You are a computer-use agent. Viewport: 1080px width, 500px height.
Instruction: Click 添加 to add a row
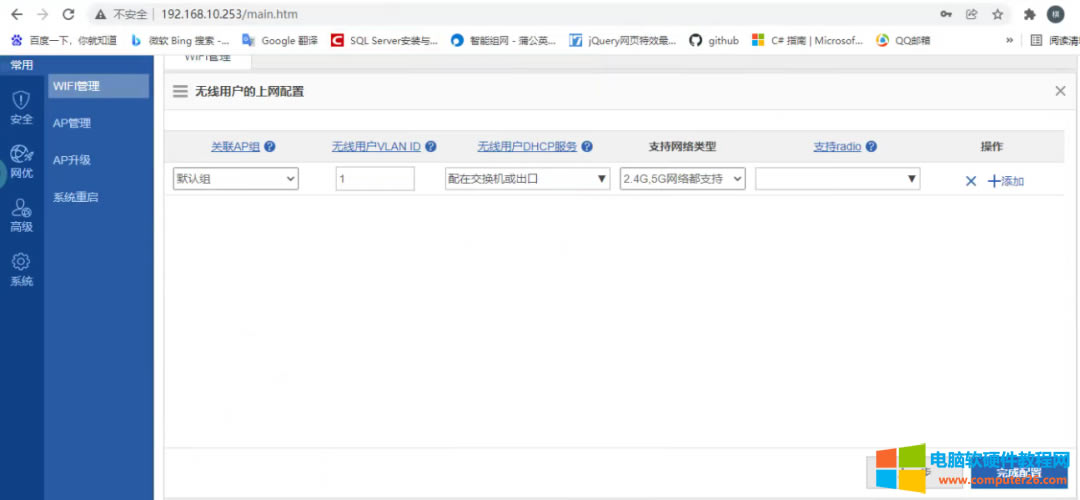tap(1006, 181)
